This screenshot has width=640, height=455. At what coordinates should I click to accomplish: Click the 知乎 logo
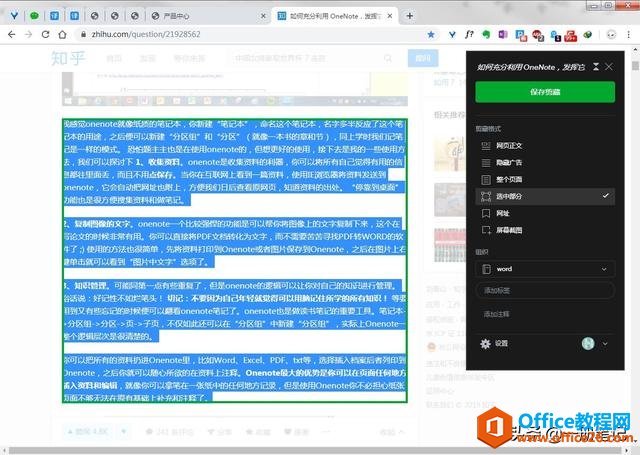(68, 58)
